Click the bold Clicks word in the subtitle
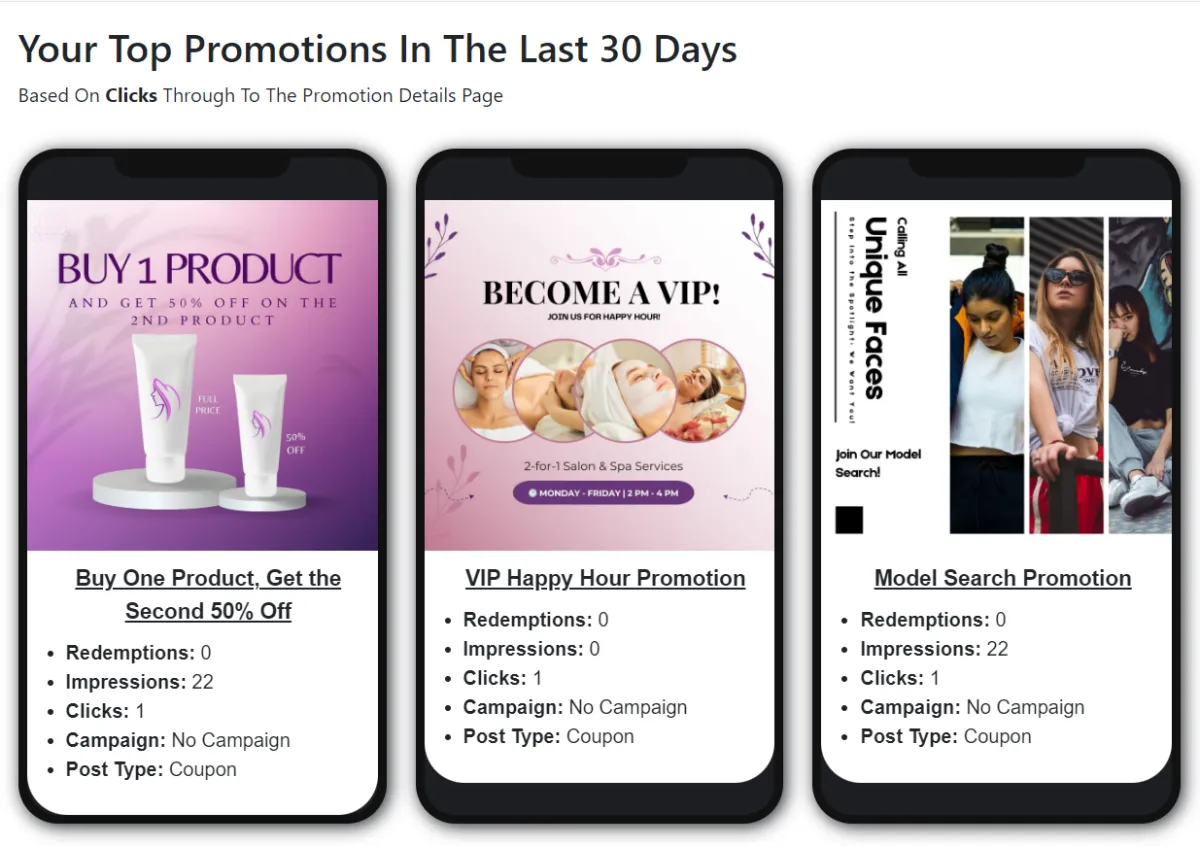1200x846 pixels. click(131, 96)
